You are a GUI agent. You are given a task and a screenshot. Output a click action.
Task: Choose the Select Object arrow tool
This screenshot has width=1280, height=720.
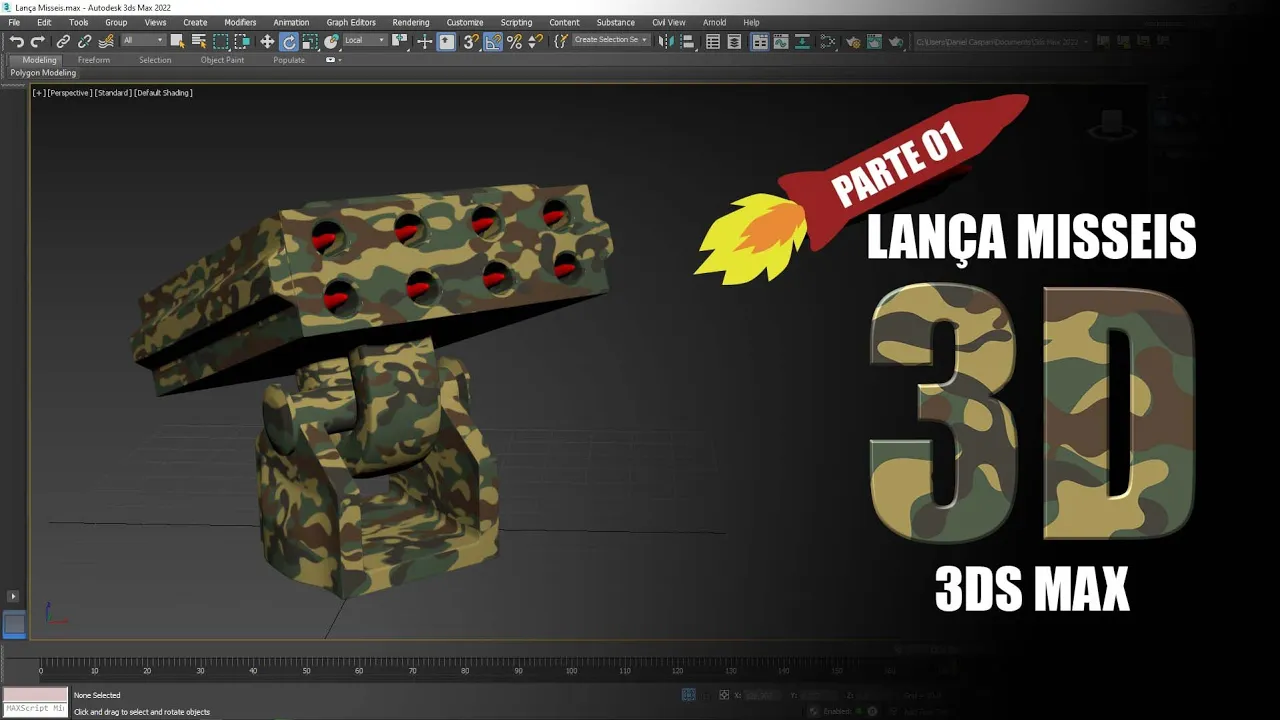click(x=177, y=41)
